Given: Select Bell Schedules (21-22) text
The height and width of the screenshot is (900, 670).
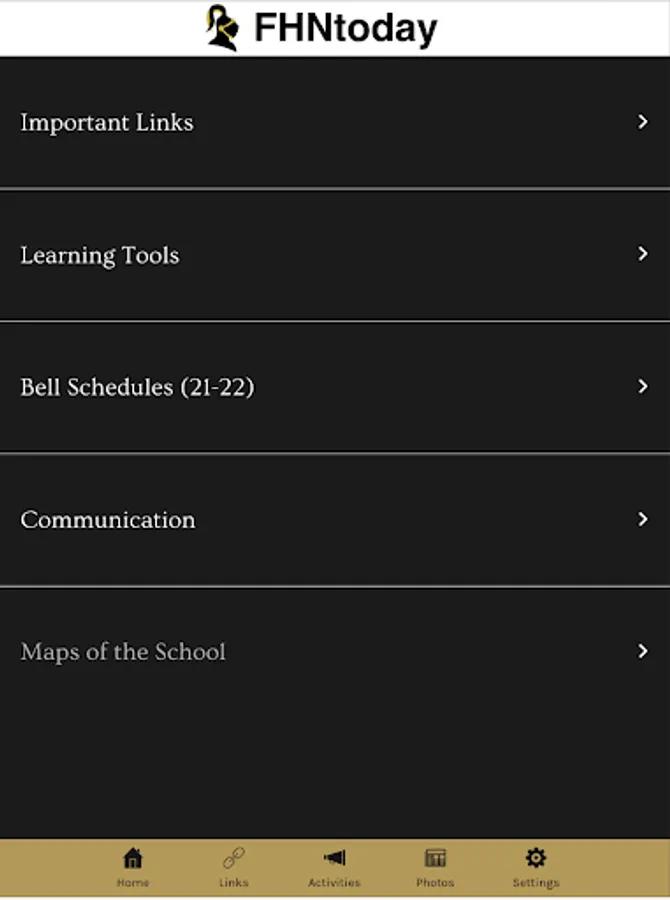Looking at the screenshot, I should coord(137,387).
